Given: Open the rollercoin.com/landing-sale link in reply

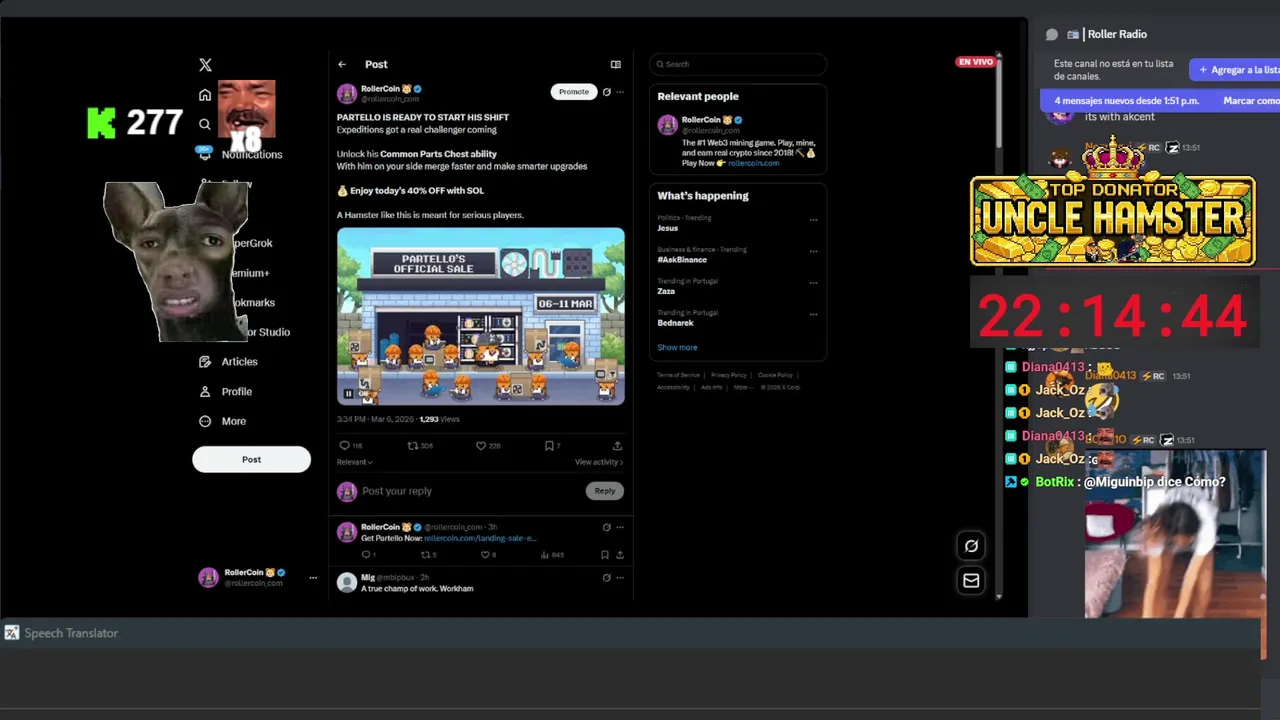Looking at the screenshot, I should pos(481,538).
